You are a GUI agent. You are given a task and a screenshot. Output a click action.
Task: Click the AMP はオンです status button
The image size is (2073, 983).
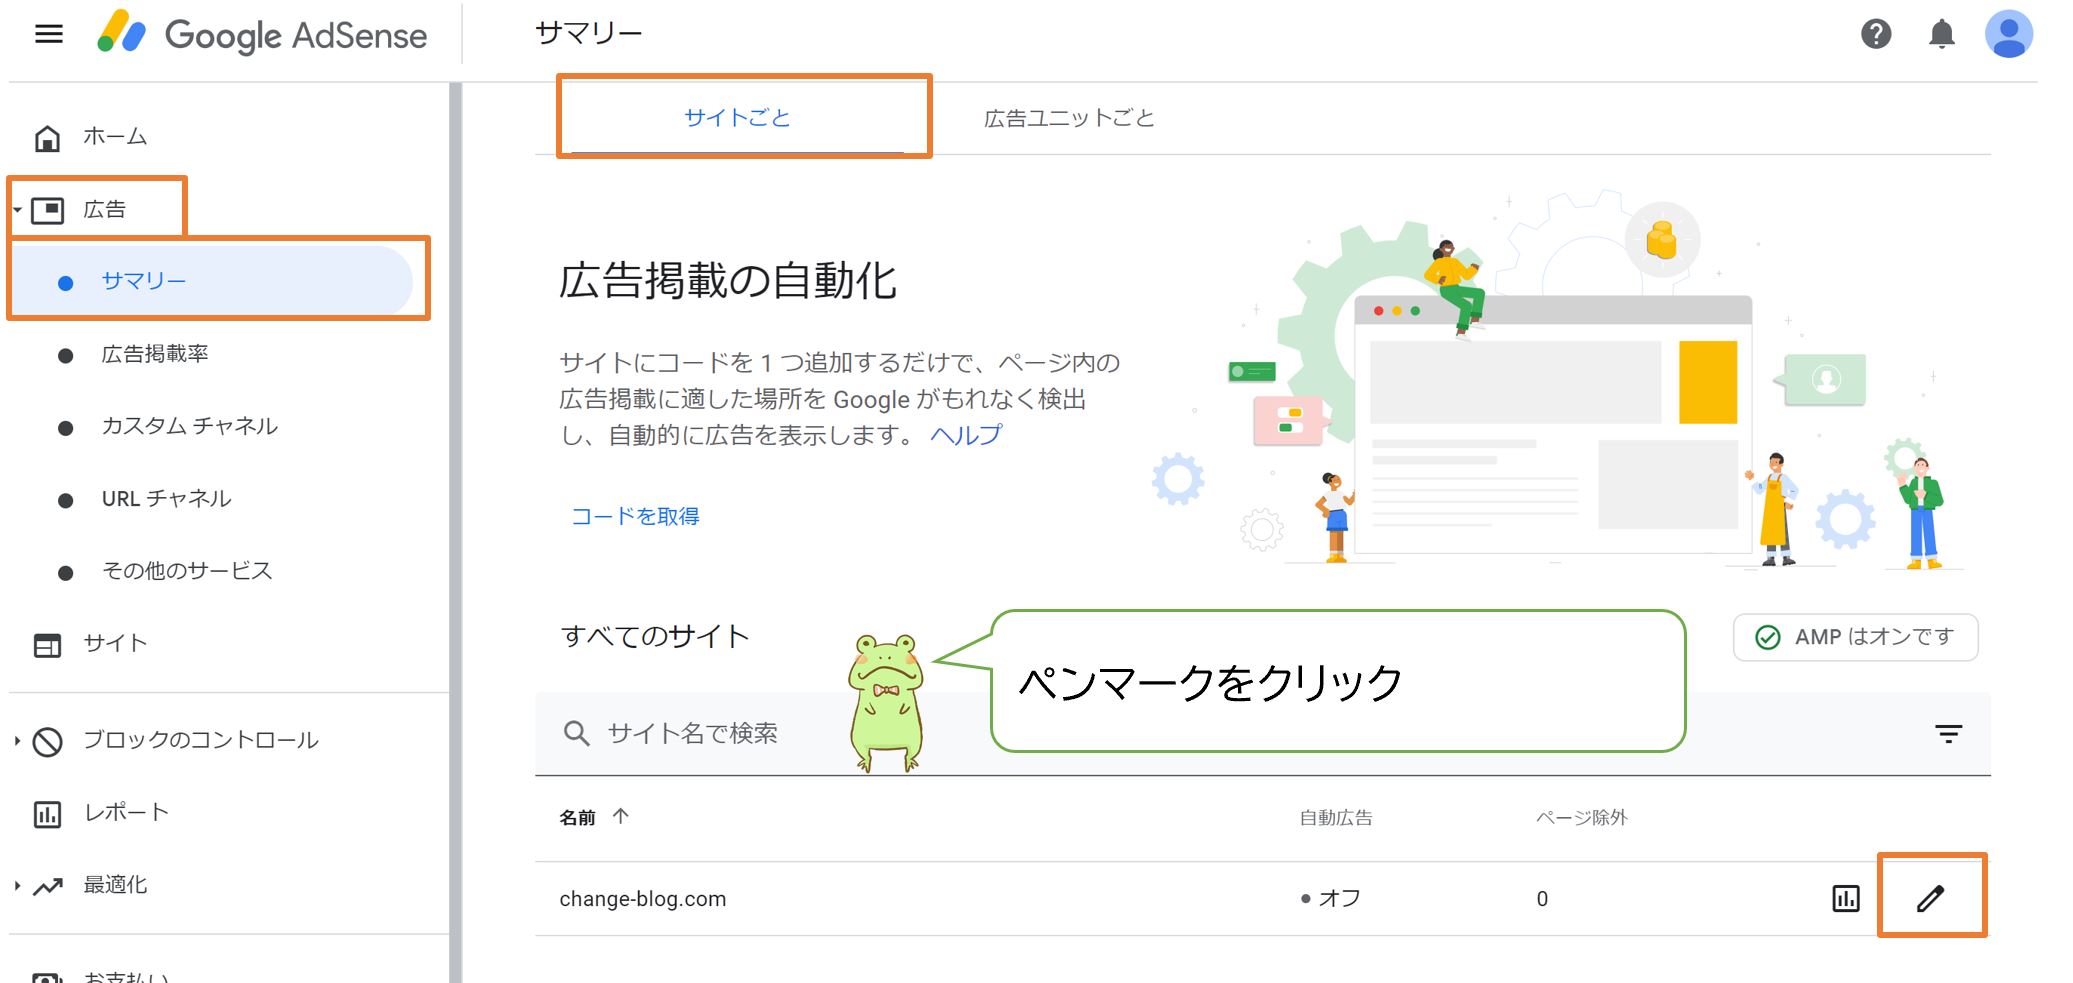[1855, 636]
